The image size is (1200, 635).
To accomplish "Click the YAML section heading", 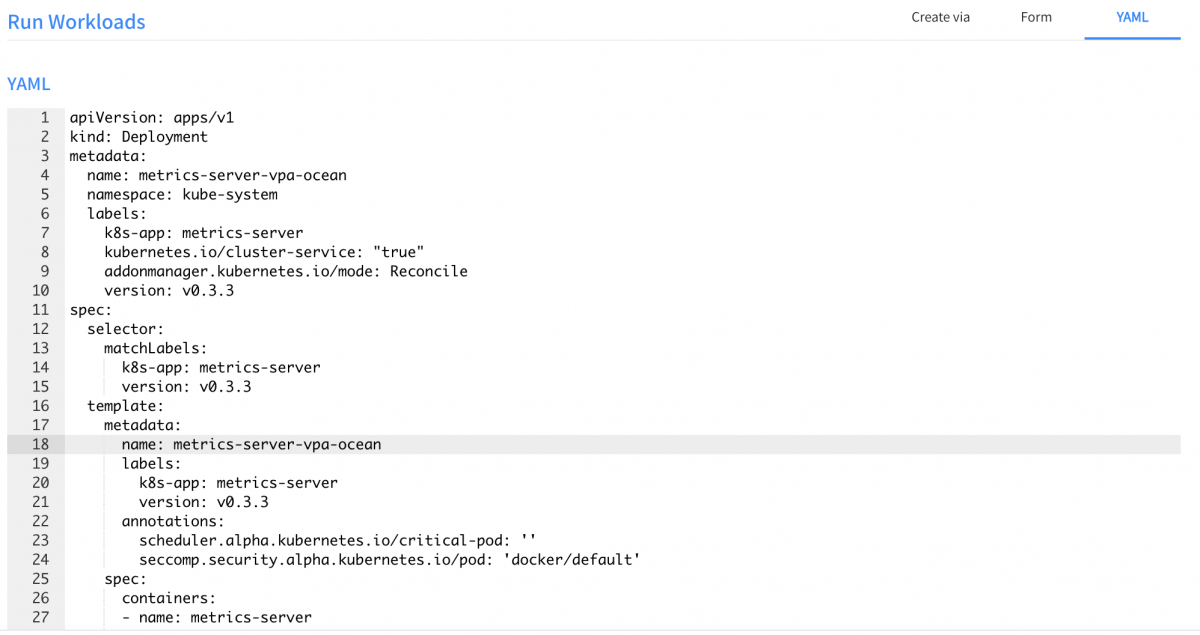I will [x=28, y=84].
